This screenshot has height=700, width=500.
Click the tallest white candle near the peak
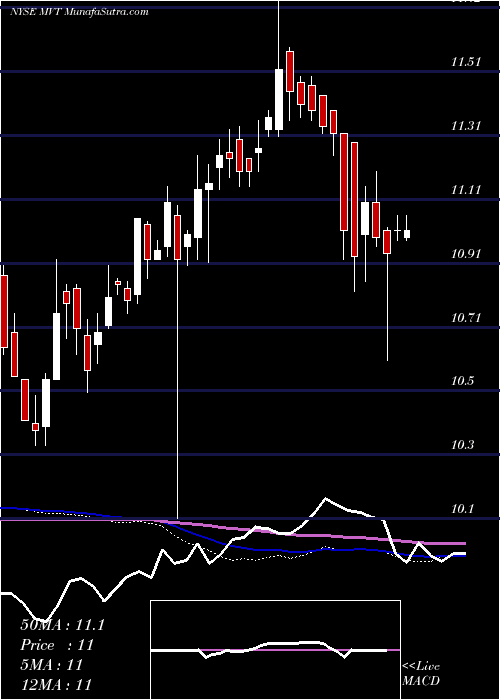279,100
